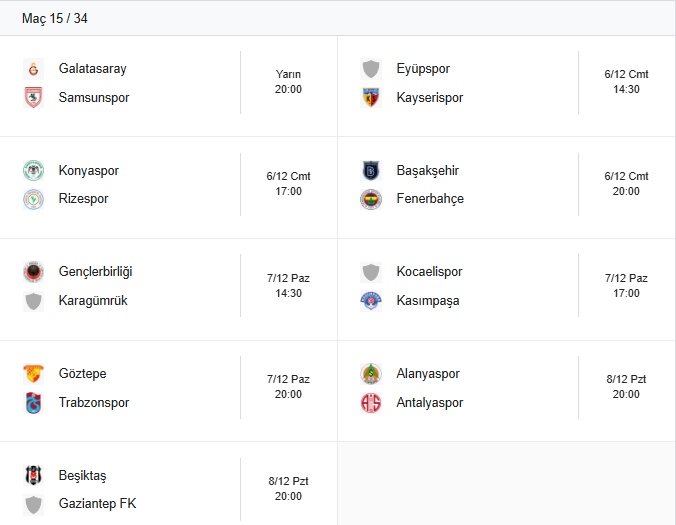Click the Konyaspor club badge
The width and height of the screenshot is (676, 525).
pos(33,171)
